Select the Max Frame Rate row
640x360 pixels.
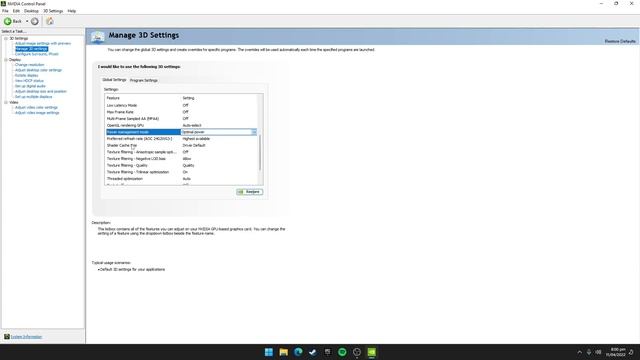[x=182, y=112]
